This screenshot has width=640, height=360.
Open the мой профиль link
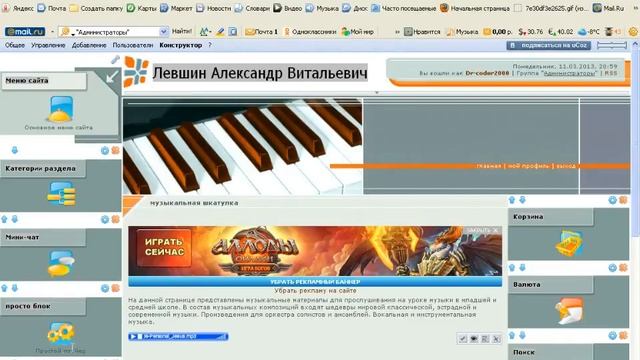[529, 166]
